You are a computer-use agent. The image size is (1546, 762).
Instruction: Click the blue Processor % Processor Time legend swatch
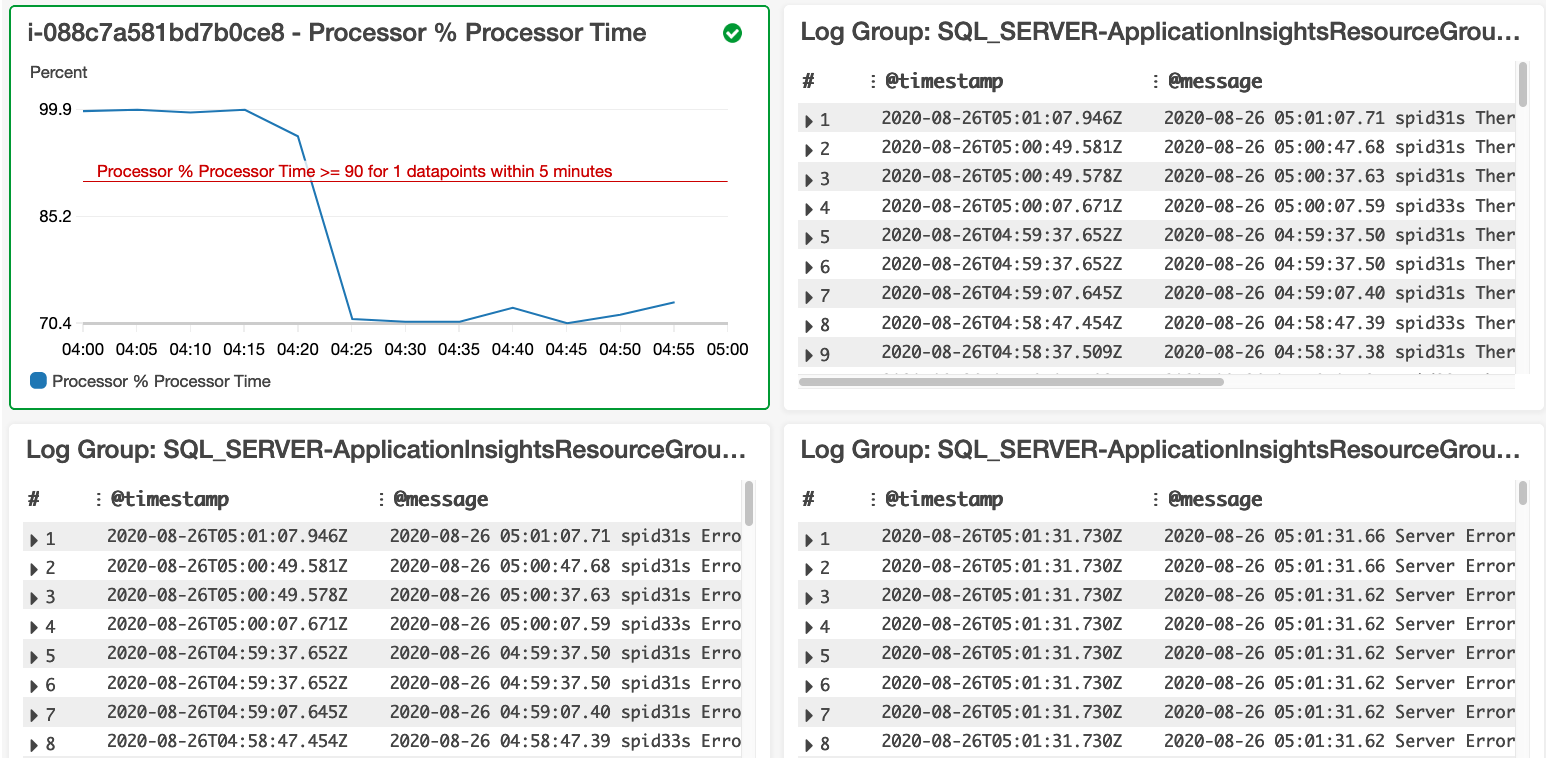(38, 381)
